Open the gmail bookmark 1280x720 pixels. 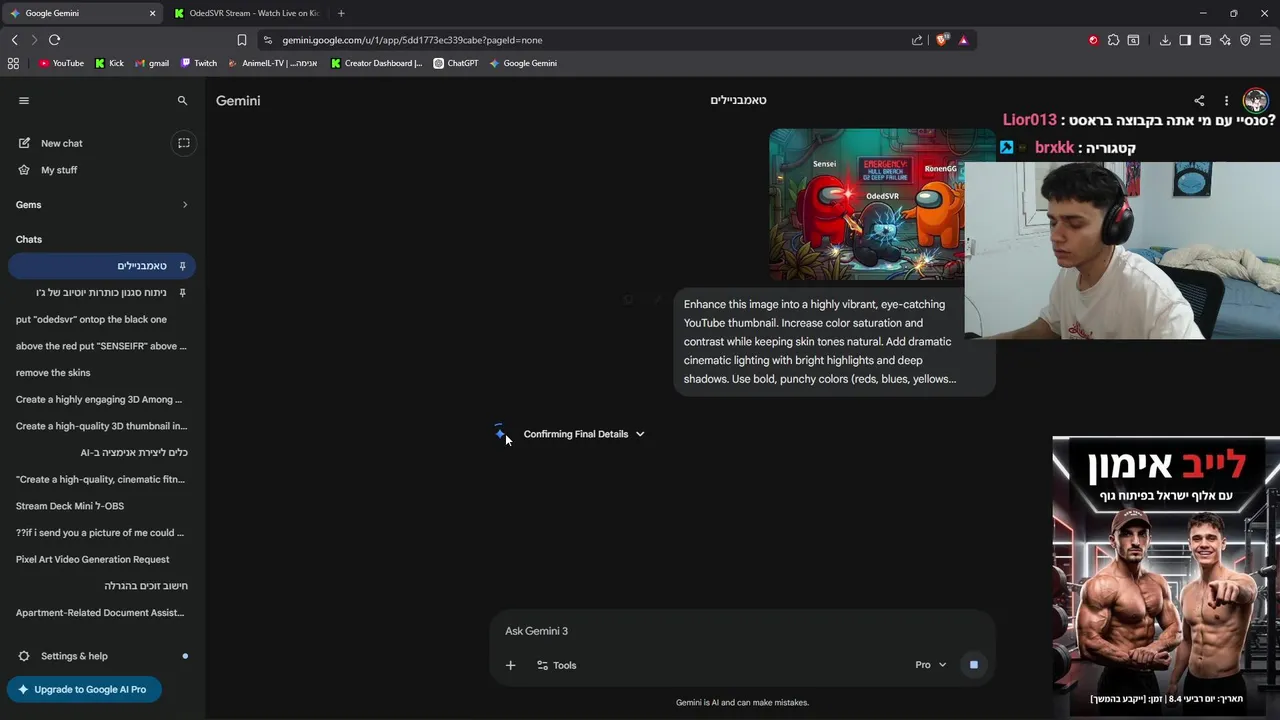pyautogui.click(x=152, y=63)
